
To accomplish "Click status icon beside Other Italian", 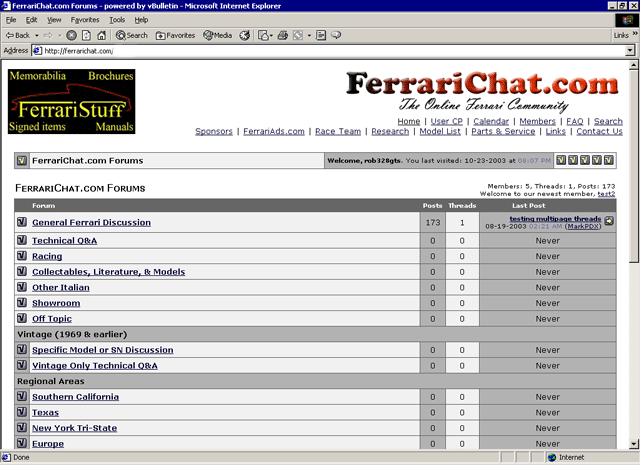I will pos(22,287).
